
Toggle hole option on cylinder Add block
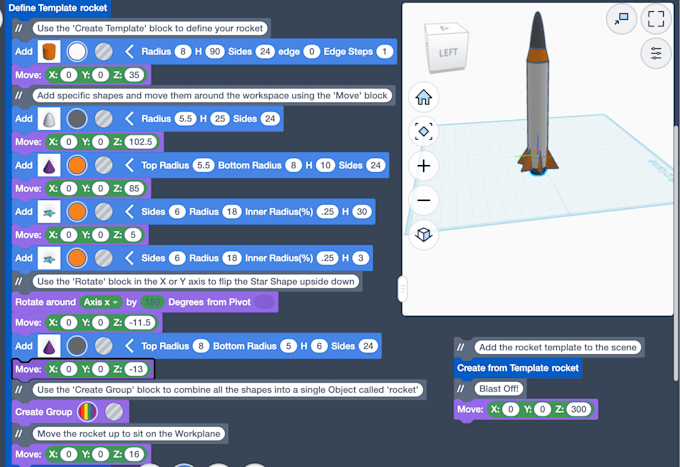pyautogui.click(x=104, y=52)
